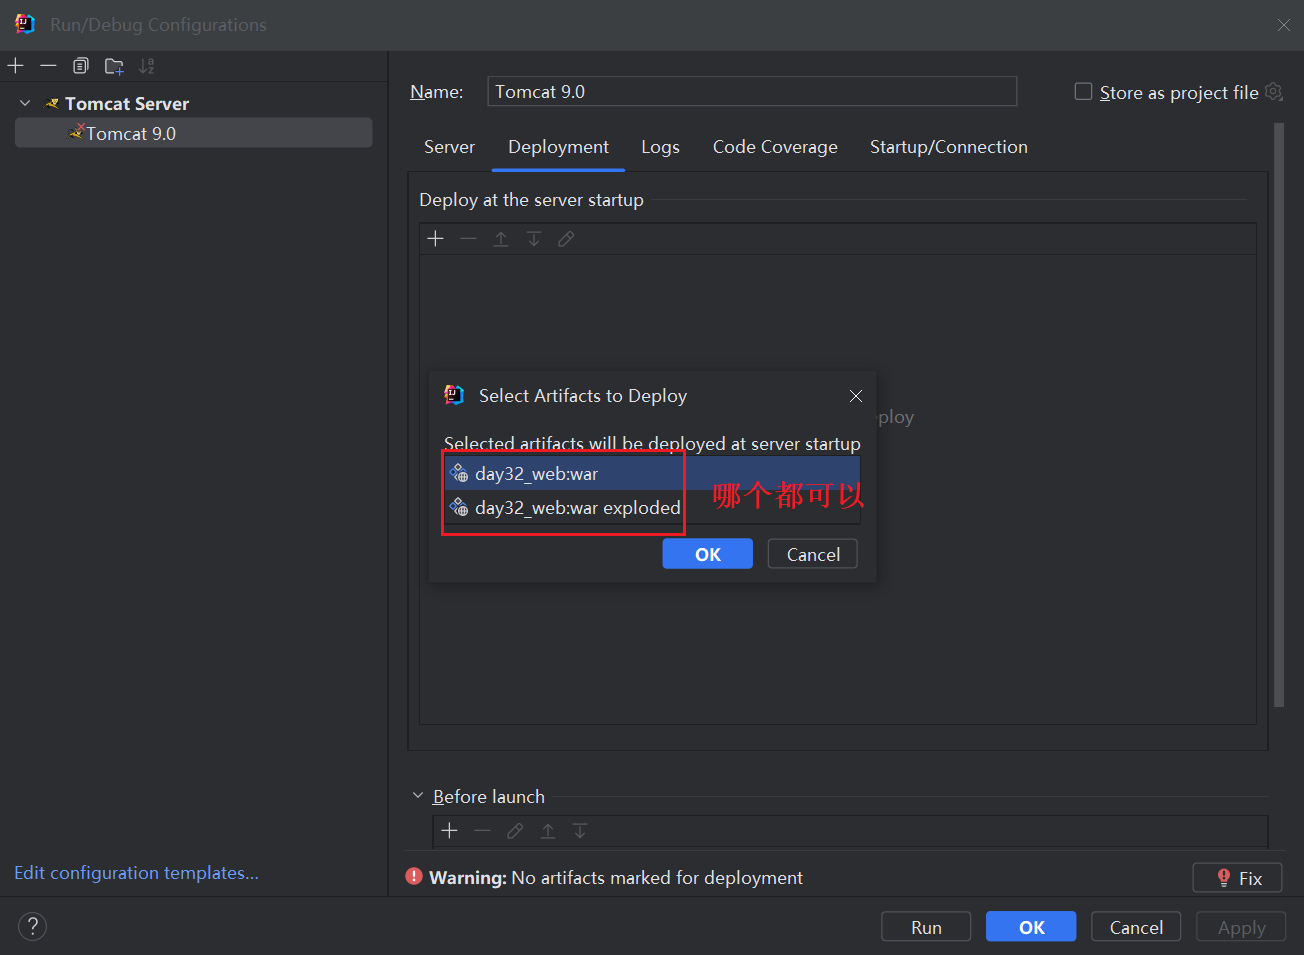Cancel the Select Artifacts dialog

pyautogui.click(x=813, y=554)
